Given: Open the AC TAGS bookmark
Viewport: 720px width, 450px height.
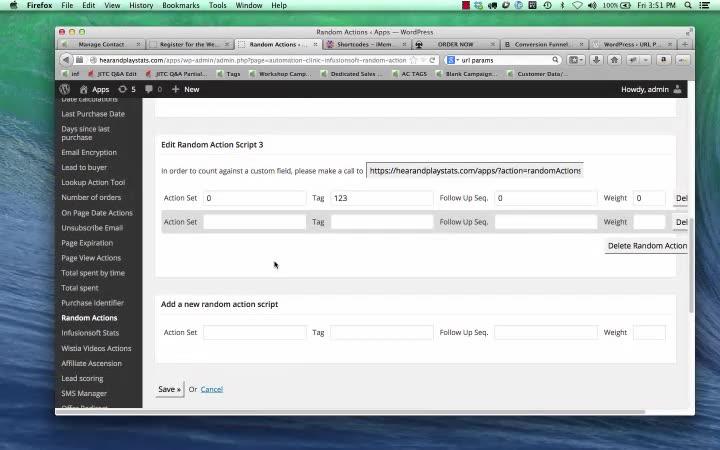Looking at the screenshot, I should (x=410, y=73).
